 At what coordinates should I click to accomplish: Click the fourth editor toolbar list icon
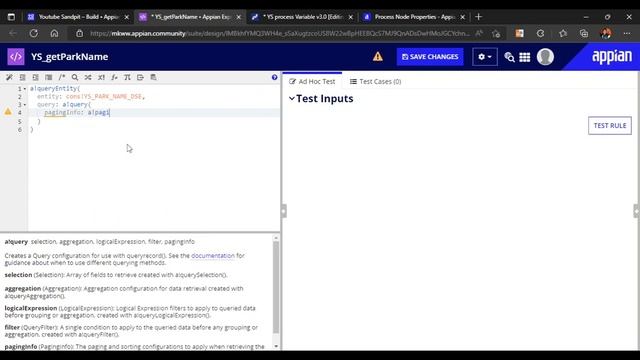pyautogui.click(x=49, y=77)
